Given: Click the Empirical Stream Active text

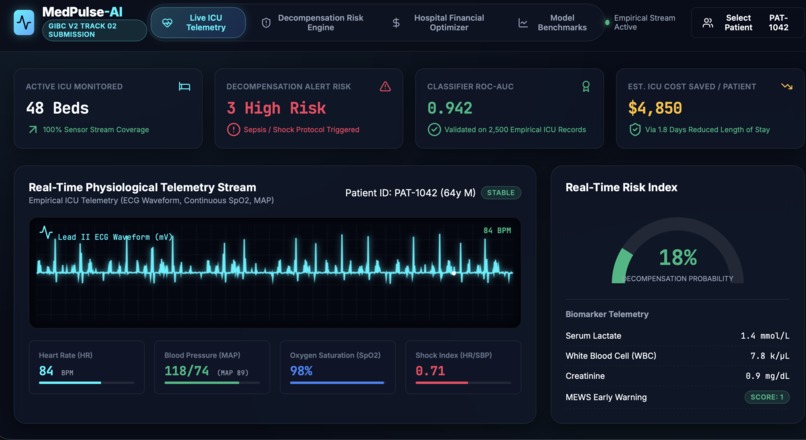Looking at the screenshot, I should click(x=645, y=23).
